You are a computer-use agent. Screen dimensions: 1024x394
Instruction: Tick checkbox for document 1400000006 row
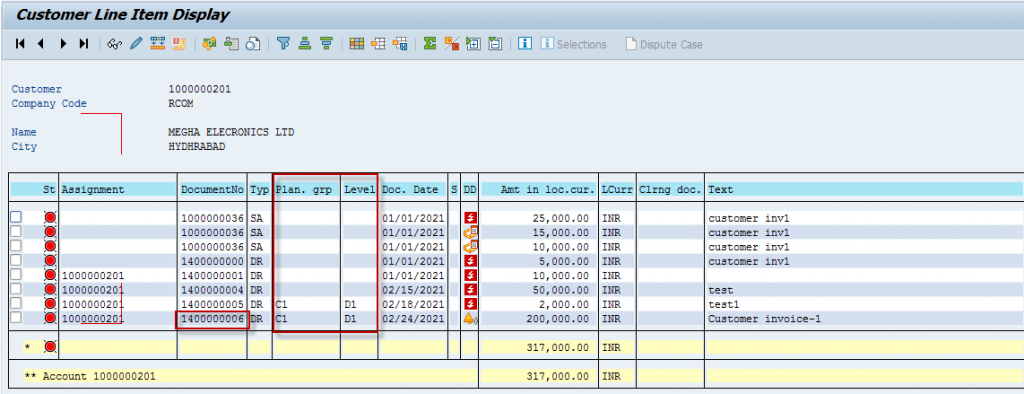pos(16,318)
